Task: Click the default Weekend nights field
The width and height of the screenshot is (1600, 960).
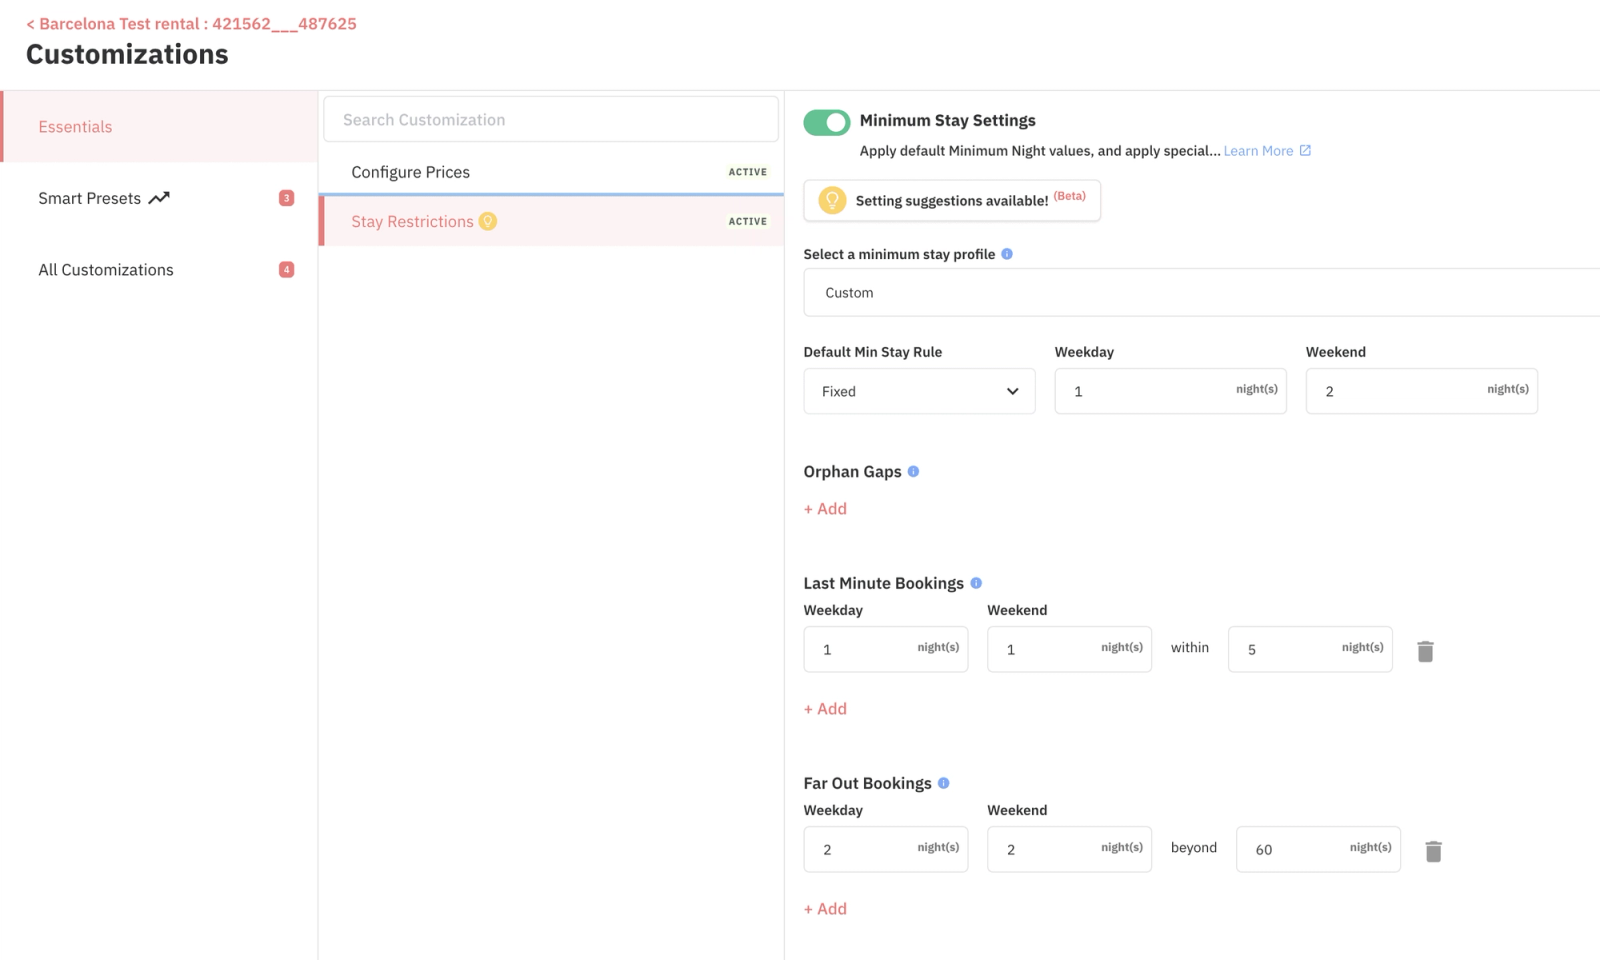Action: [1421, 391]
